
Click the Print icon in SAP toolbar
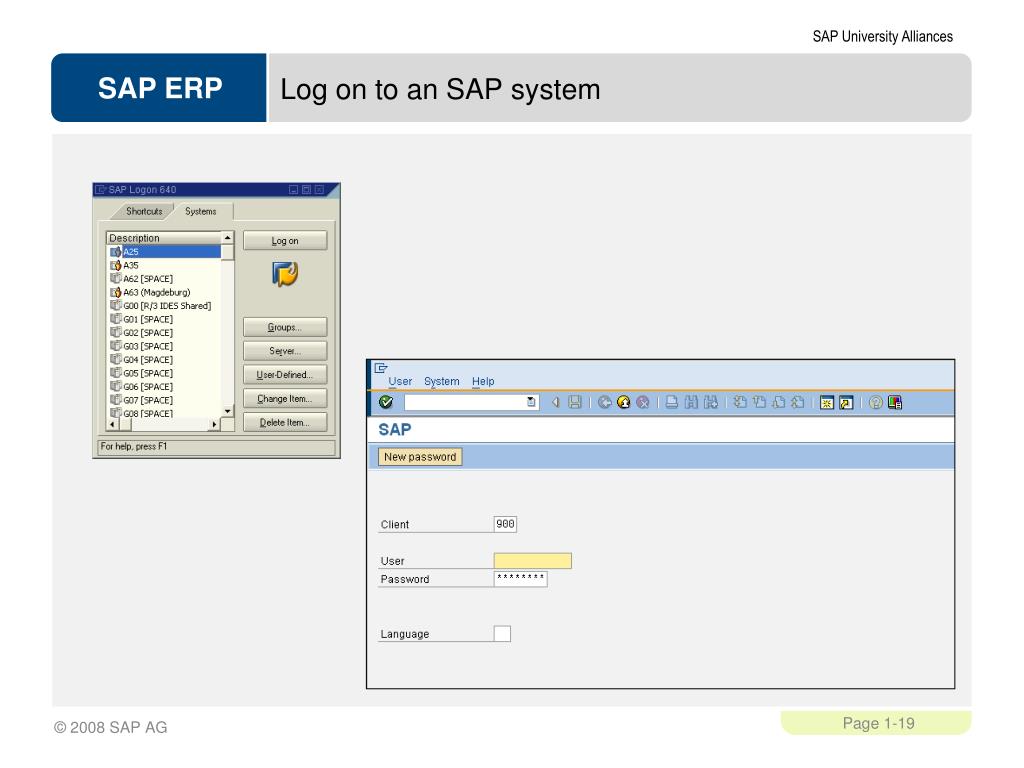671,402
